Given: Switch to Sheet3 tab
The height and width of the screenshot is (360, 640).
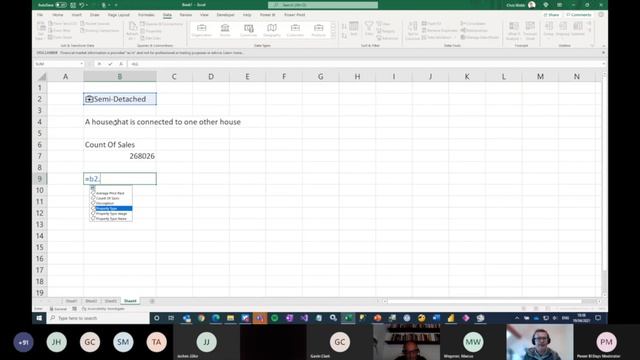Looking at the screenshot, I should (111, 301).
